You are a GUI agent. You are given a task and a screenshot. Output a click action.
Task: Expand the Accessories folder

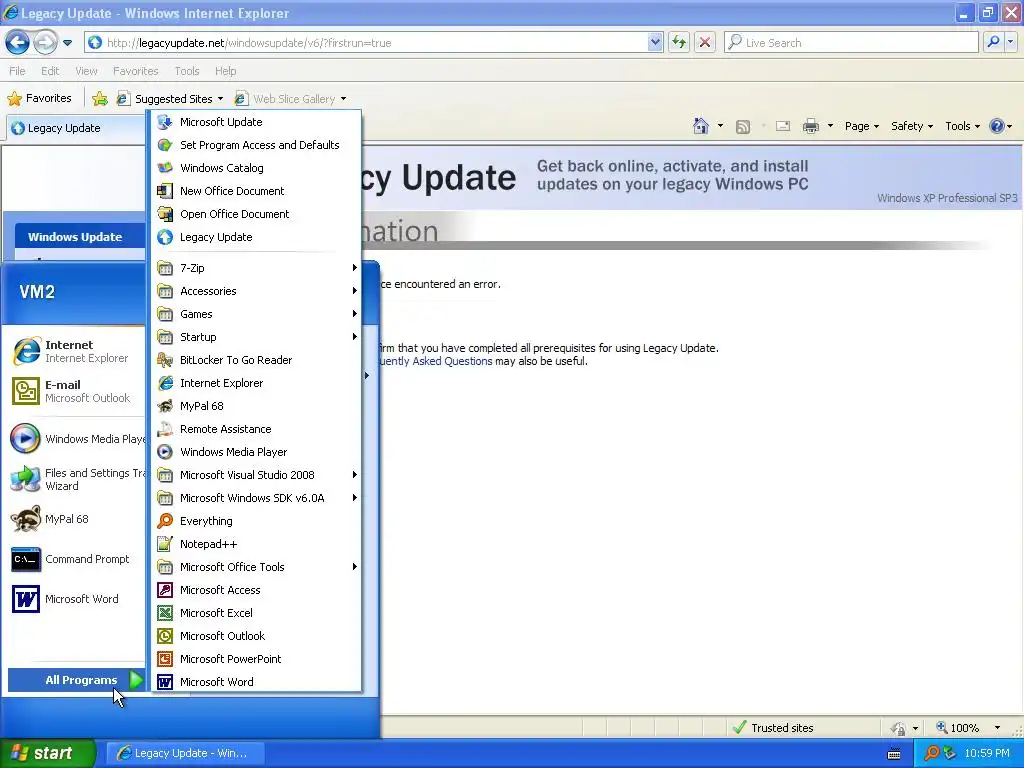(256, 291)
